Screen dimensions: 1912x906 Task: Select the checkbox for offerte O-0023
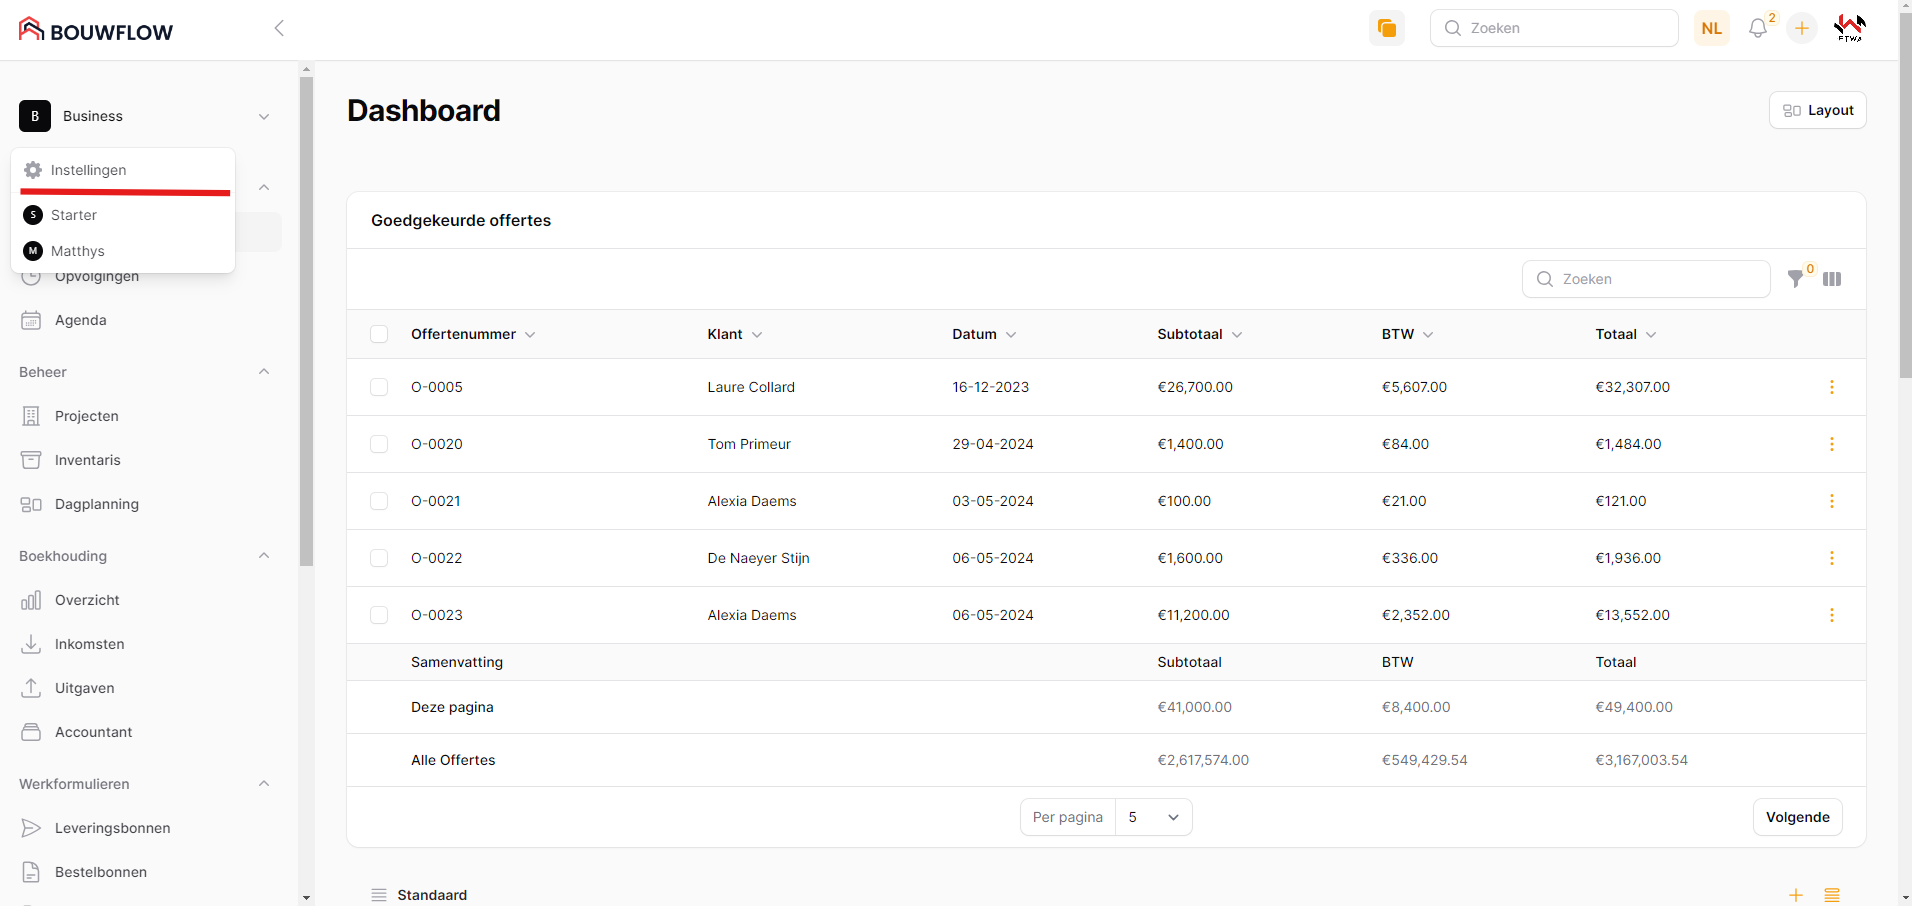(379, 615)
